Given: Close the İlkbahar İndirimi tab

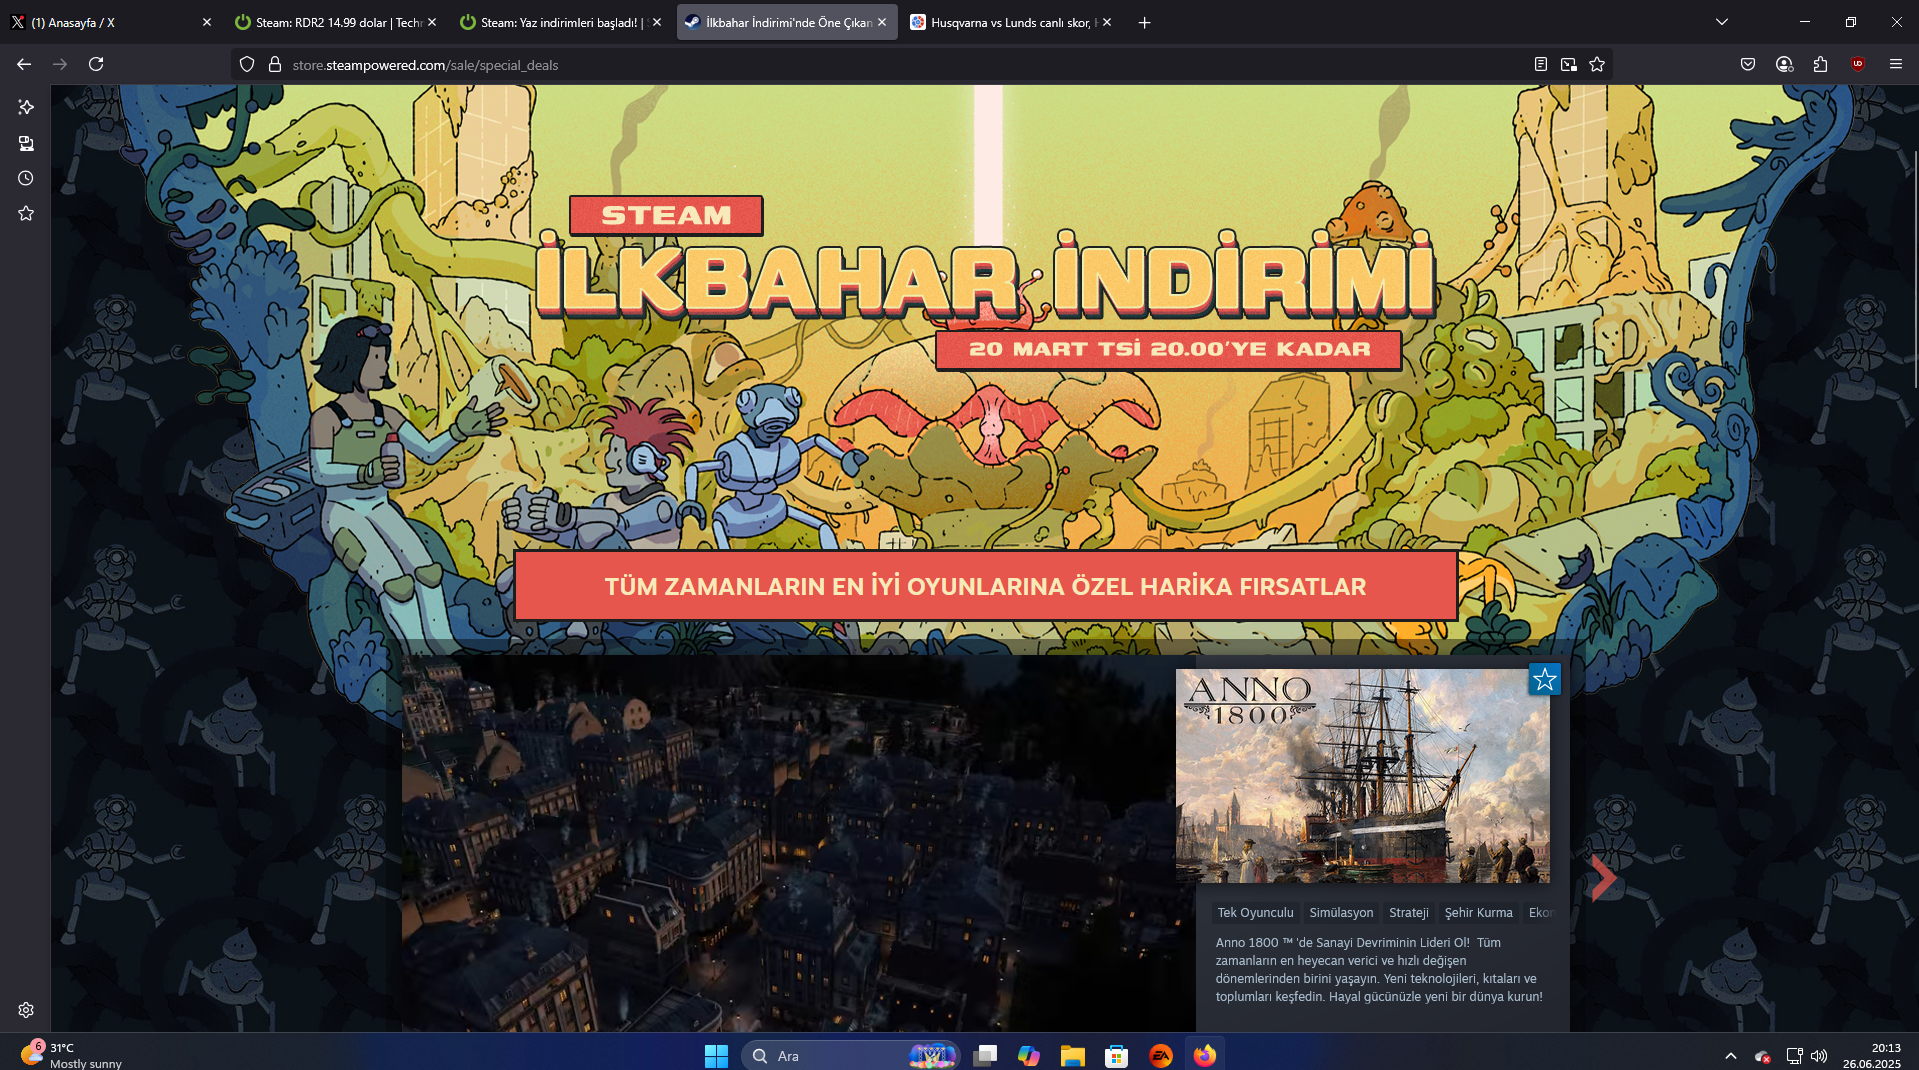Looking at the screenshot, I should 882,22.
